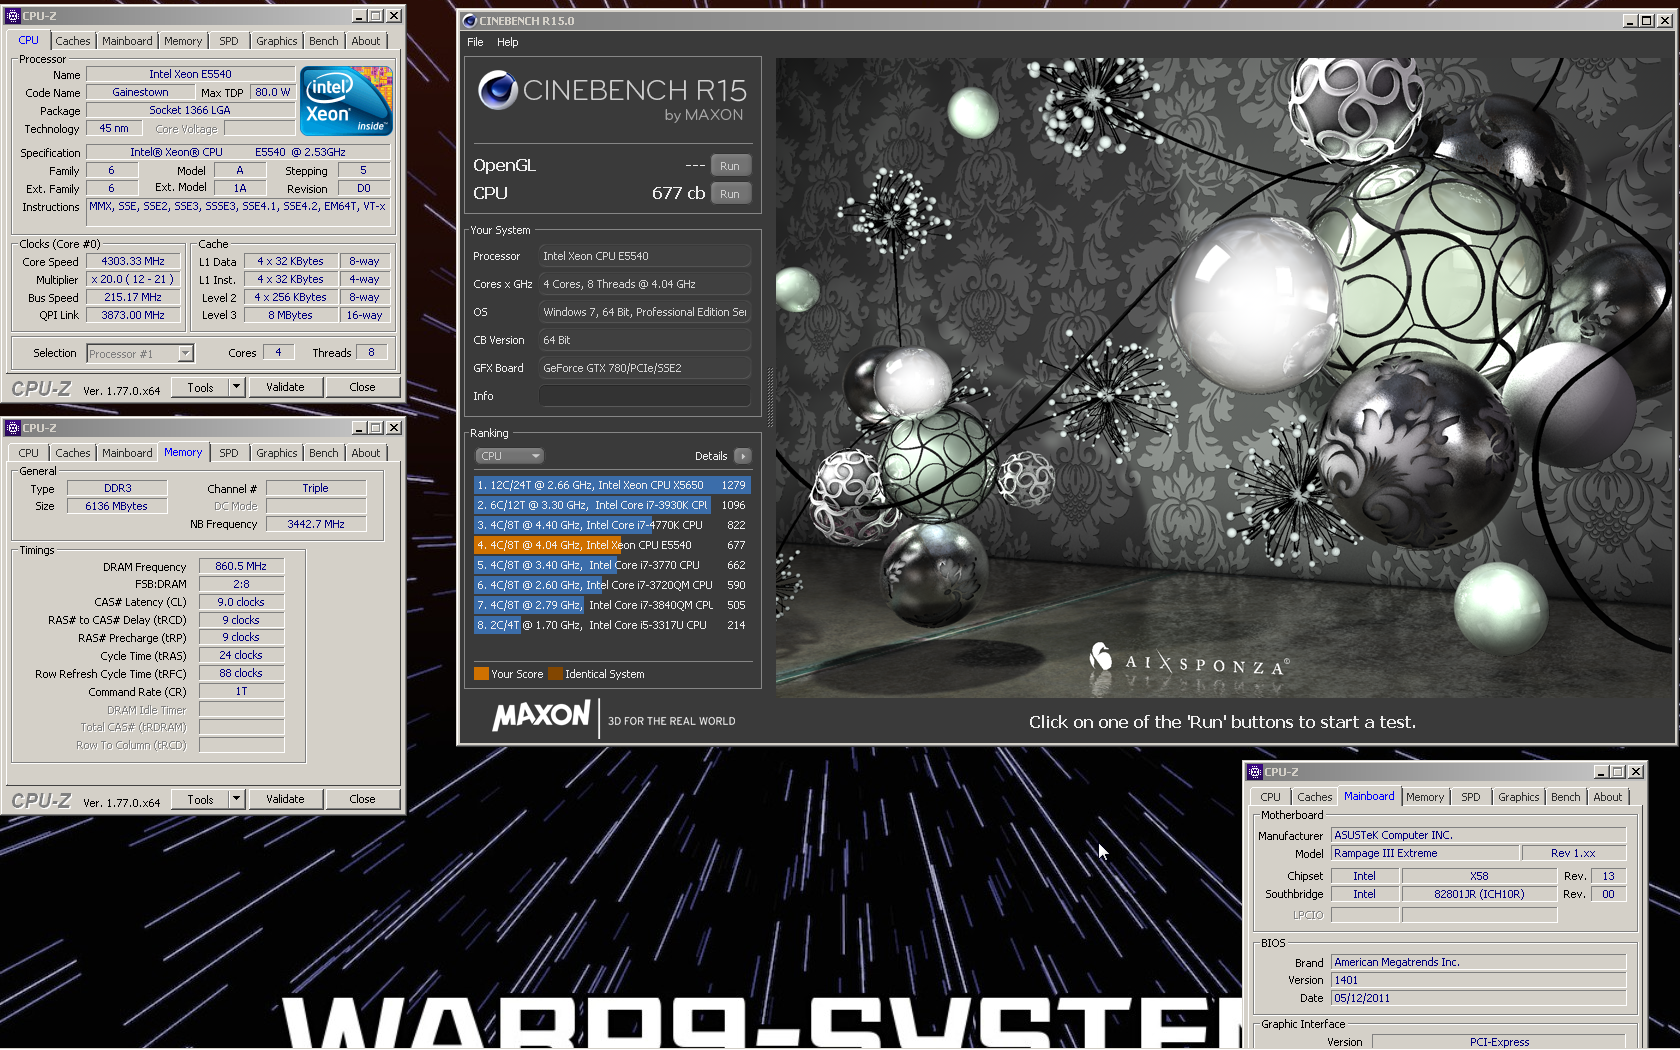
Task: Click CPU-Z title icon in top window
Action: (x=13, y=16)
